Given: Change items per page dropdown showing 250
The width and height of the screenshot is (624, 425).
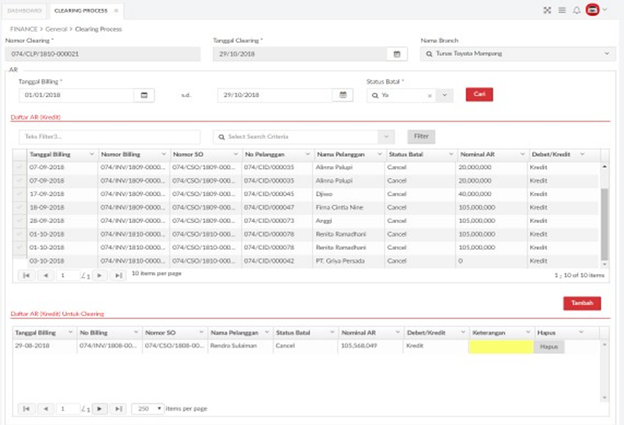Looking at the screenshot, I should coord(148,409).
